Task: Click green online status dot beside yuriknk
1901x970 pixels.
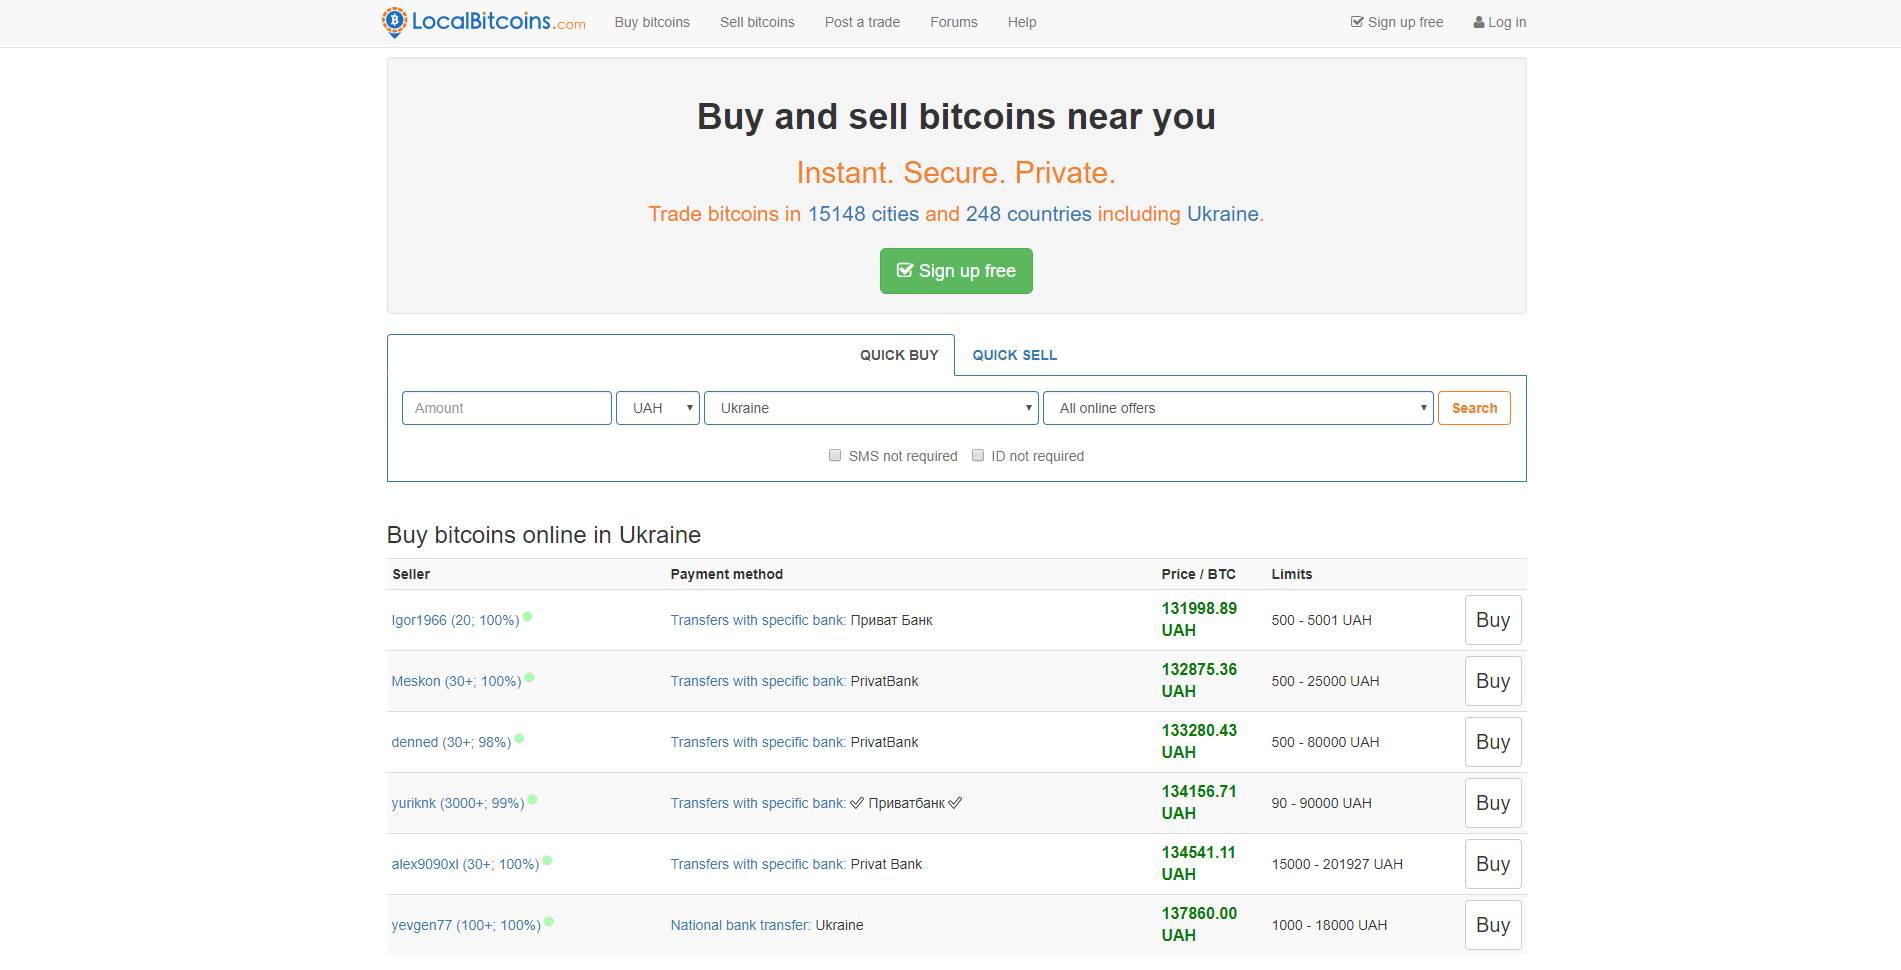Action: [x=533, y=800]
